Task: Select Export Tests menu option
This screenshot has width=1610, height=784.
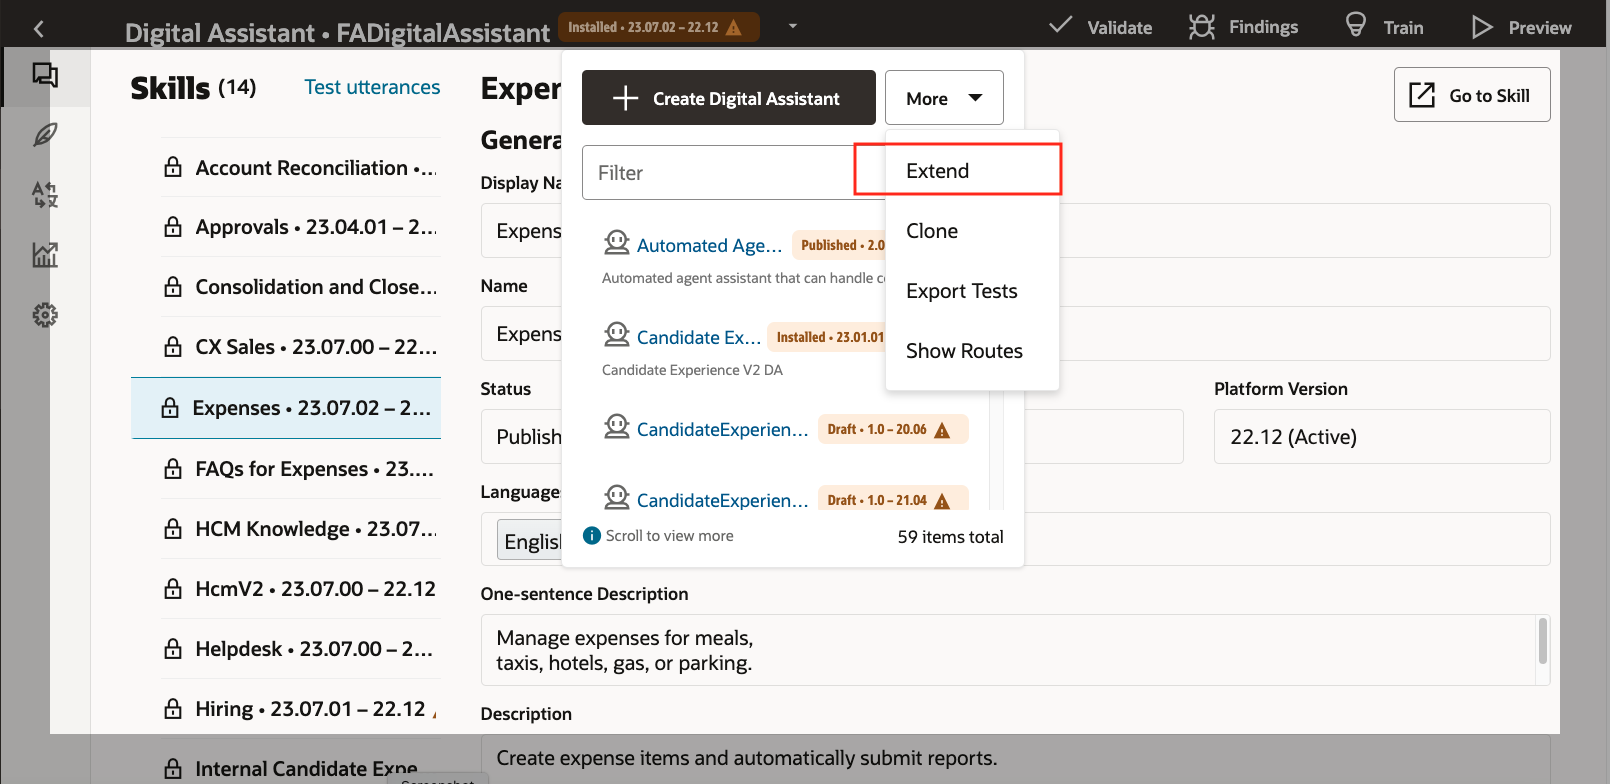Action: (x=961, y=291)
